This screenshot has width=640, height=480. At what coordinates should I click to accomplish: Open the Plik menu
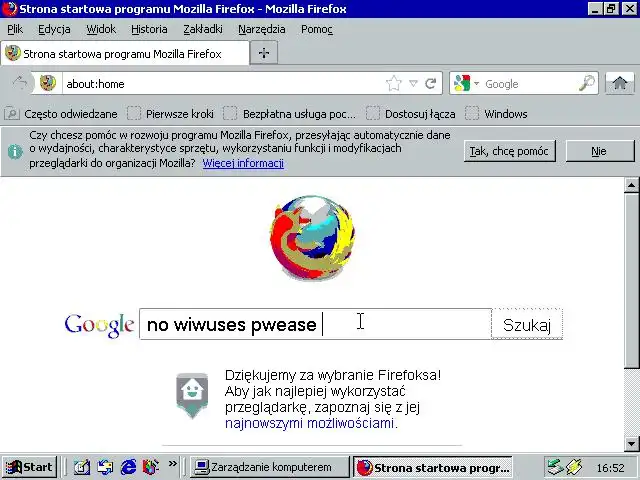pyautogui.click(x=15, y=29)
